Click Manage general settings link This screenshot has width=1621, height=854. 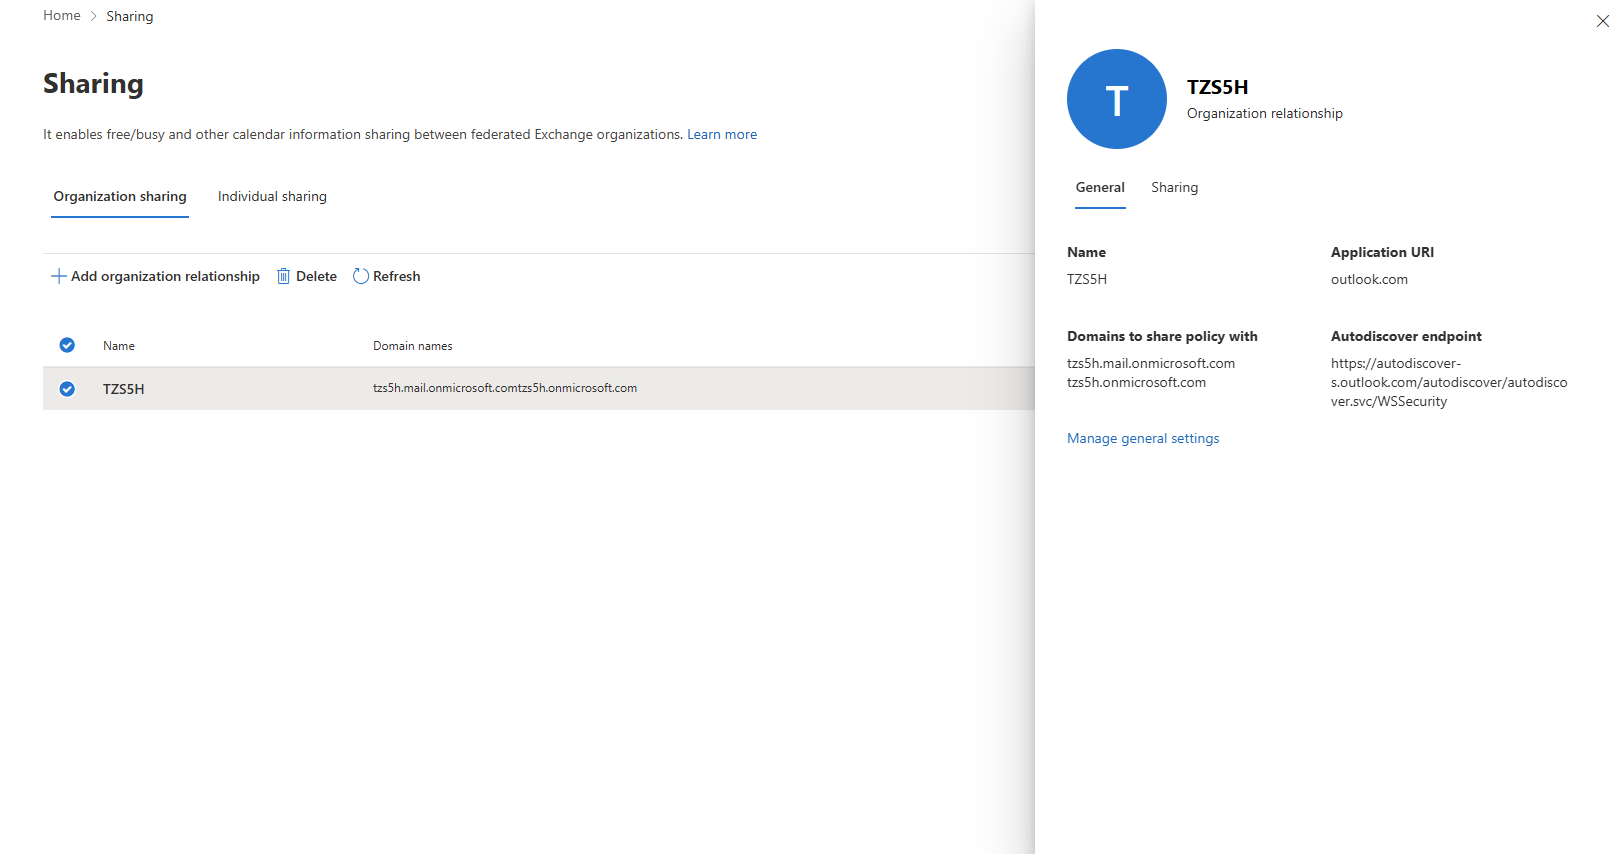(1143, 438)
